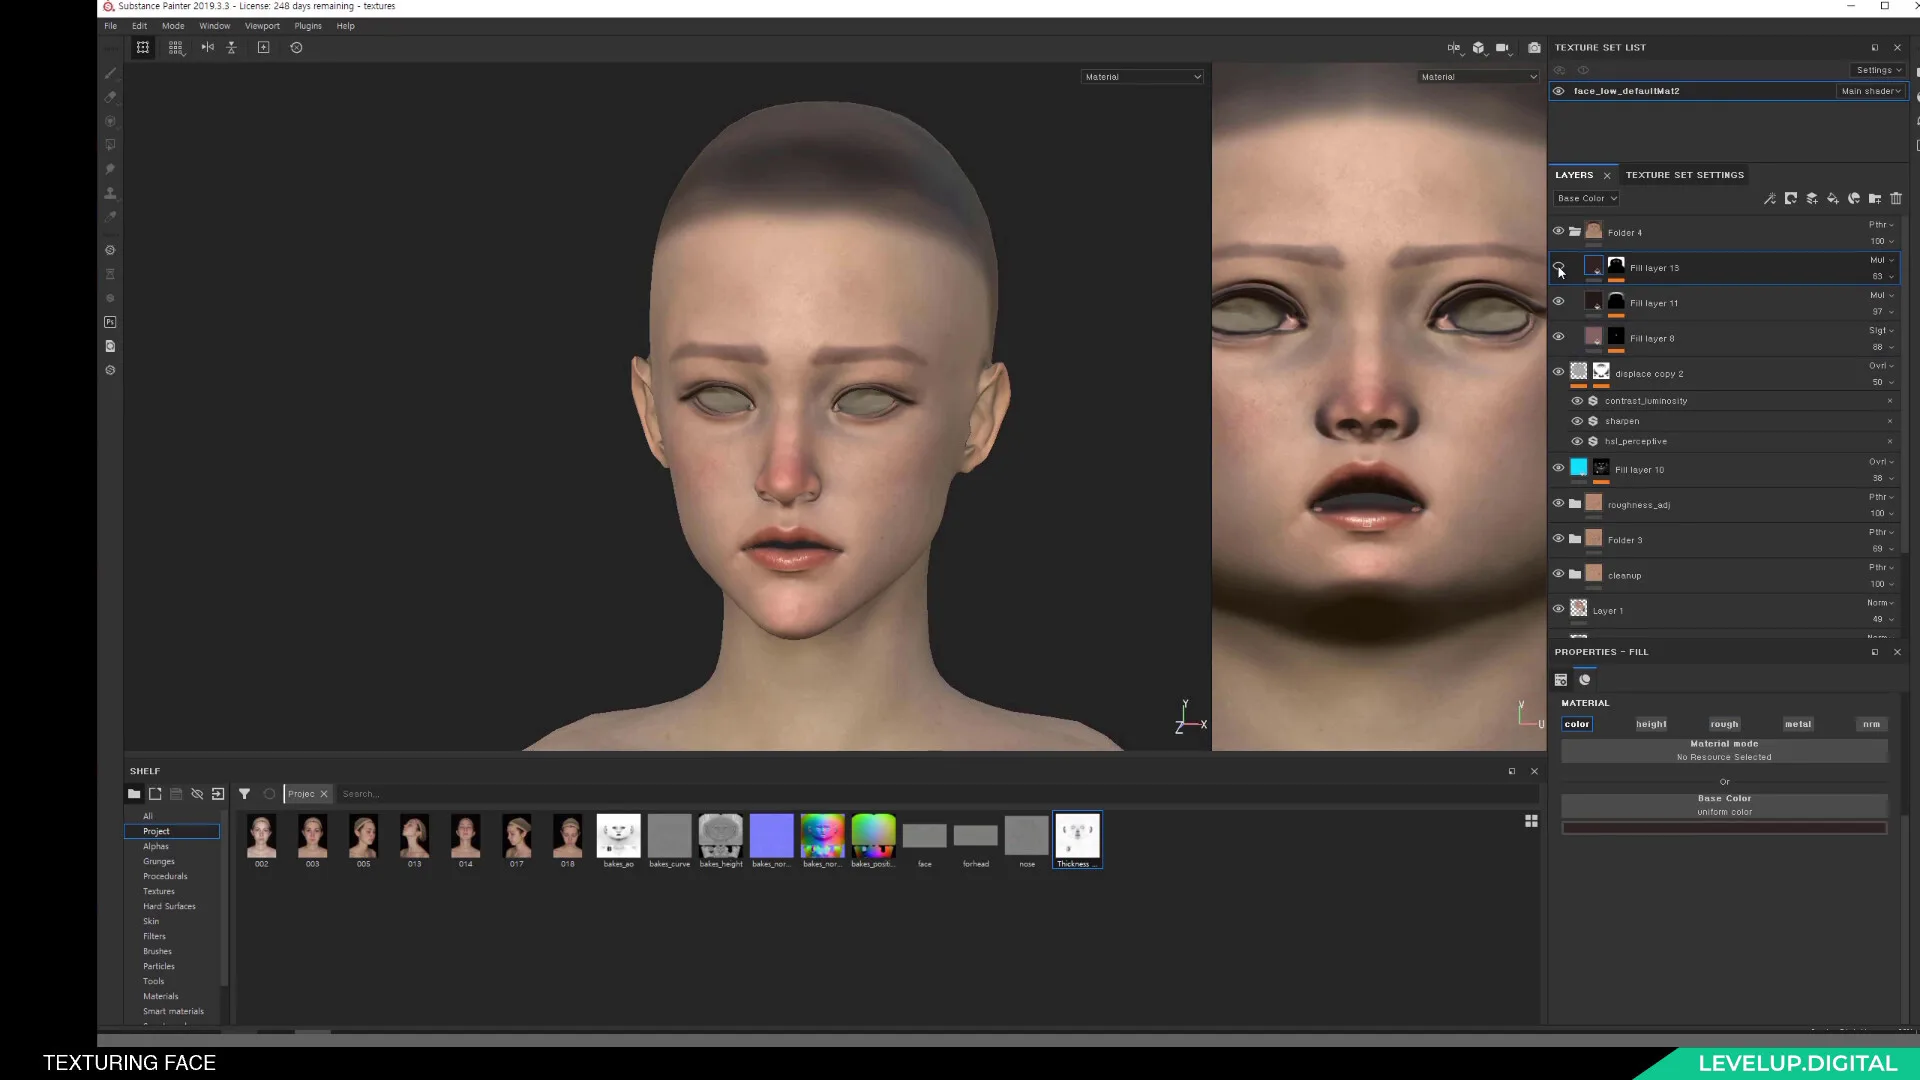Open the Viewport menu

click(x=262, y=26)
